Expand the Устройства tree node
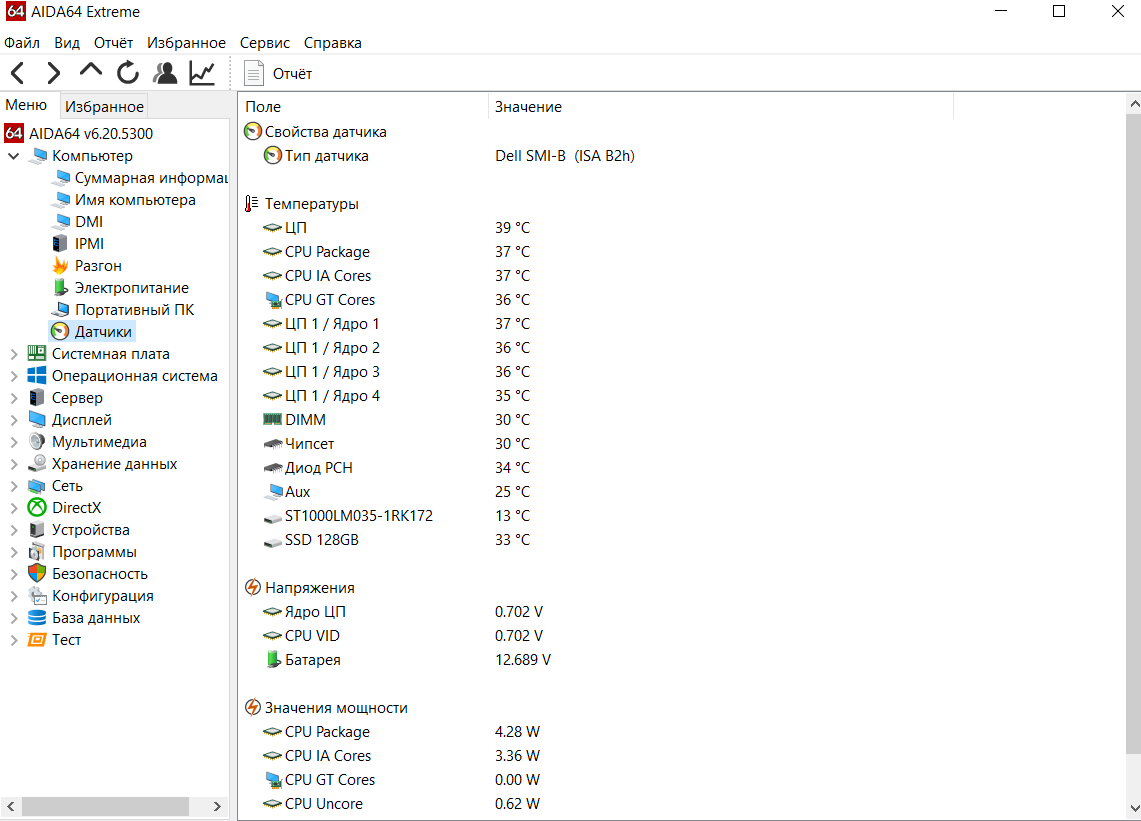This screenshot has height=821, width=1141. tap(13, 531)
